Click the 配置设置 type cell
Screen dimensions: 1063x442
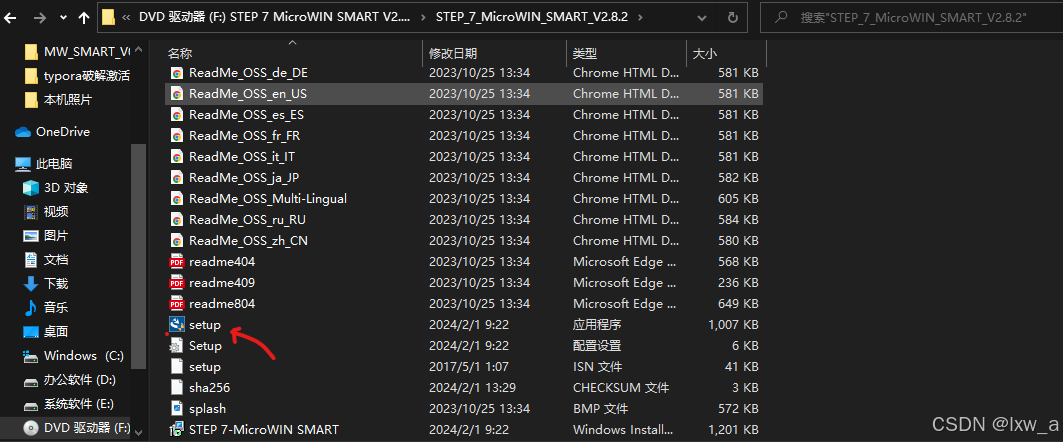click(x=597, y=346)
